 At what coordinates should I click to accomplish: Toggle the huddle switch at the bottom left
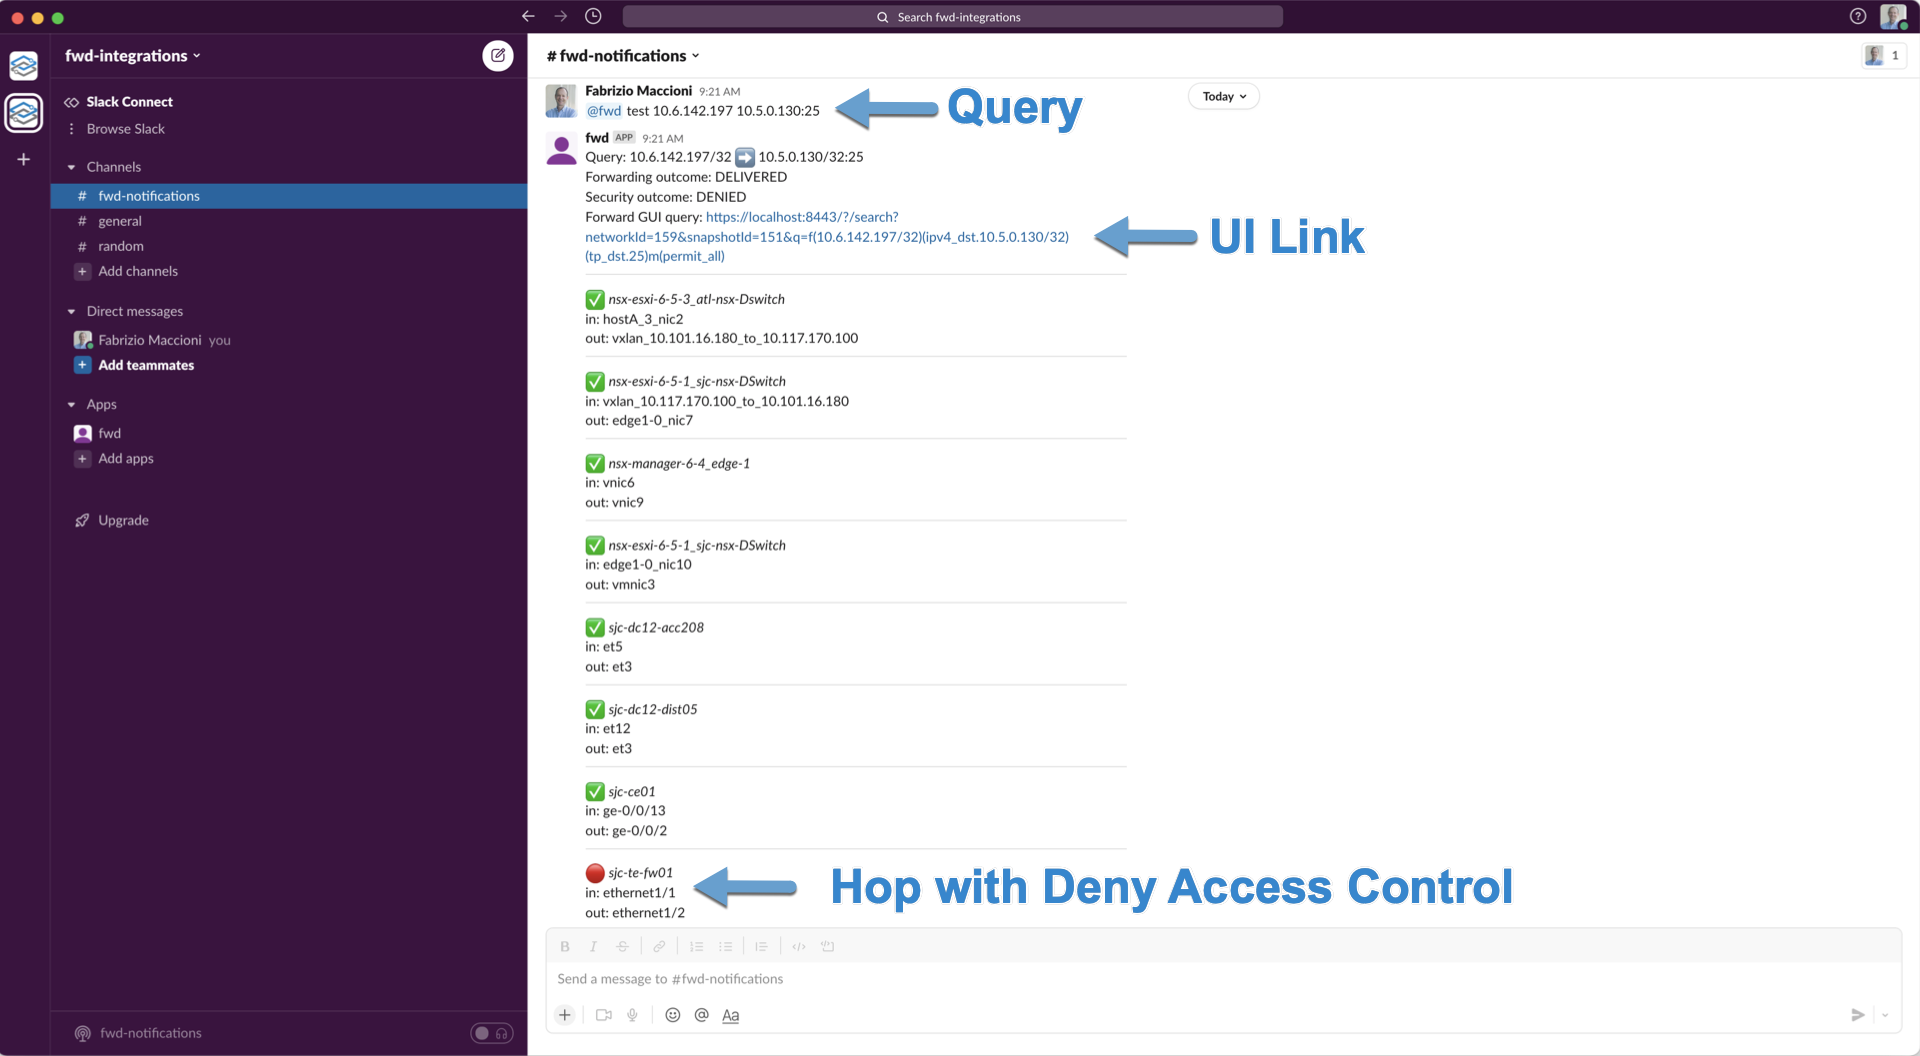point(492,1032)
